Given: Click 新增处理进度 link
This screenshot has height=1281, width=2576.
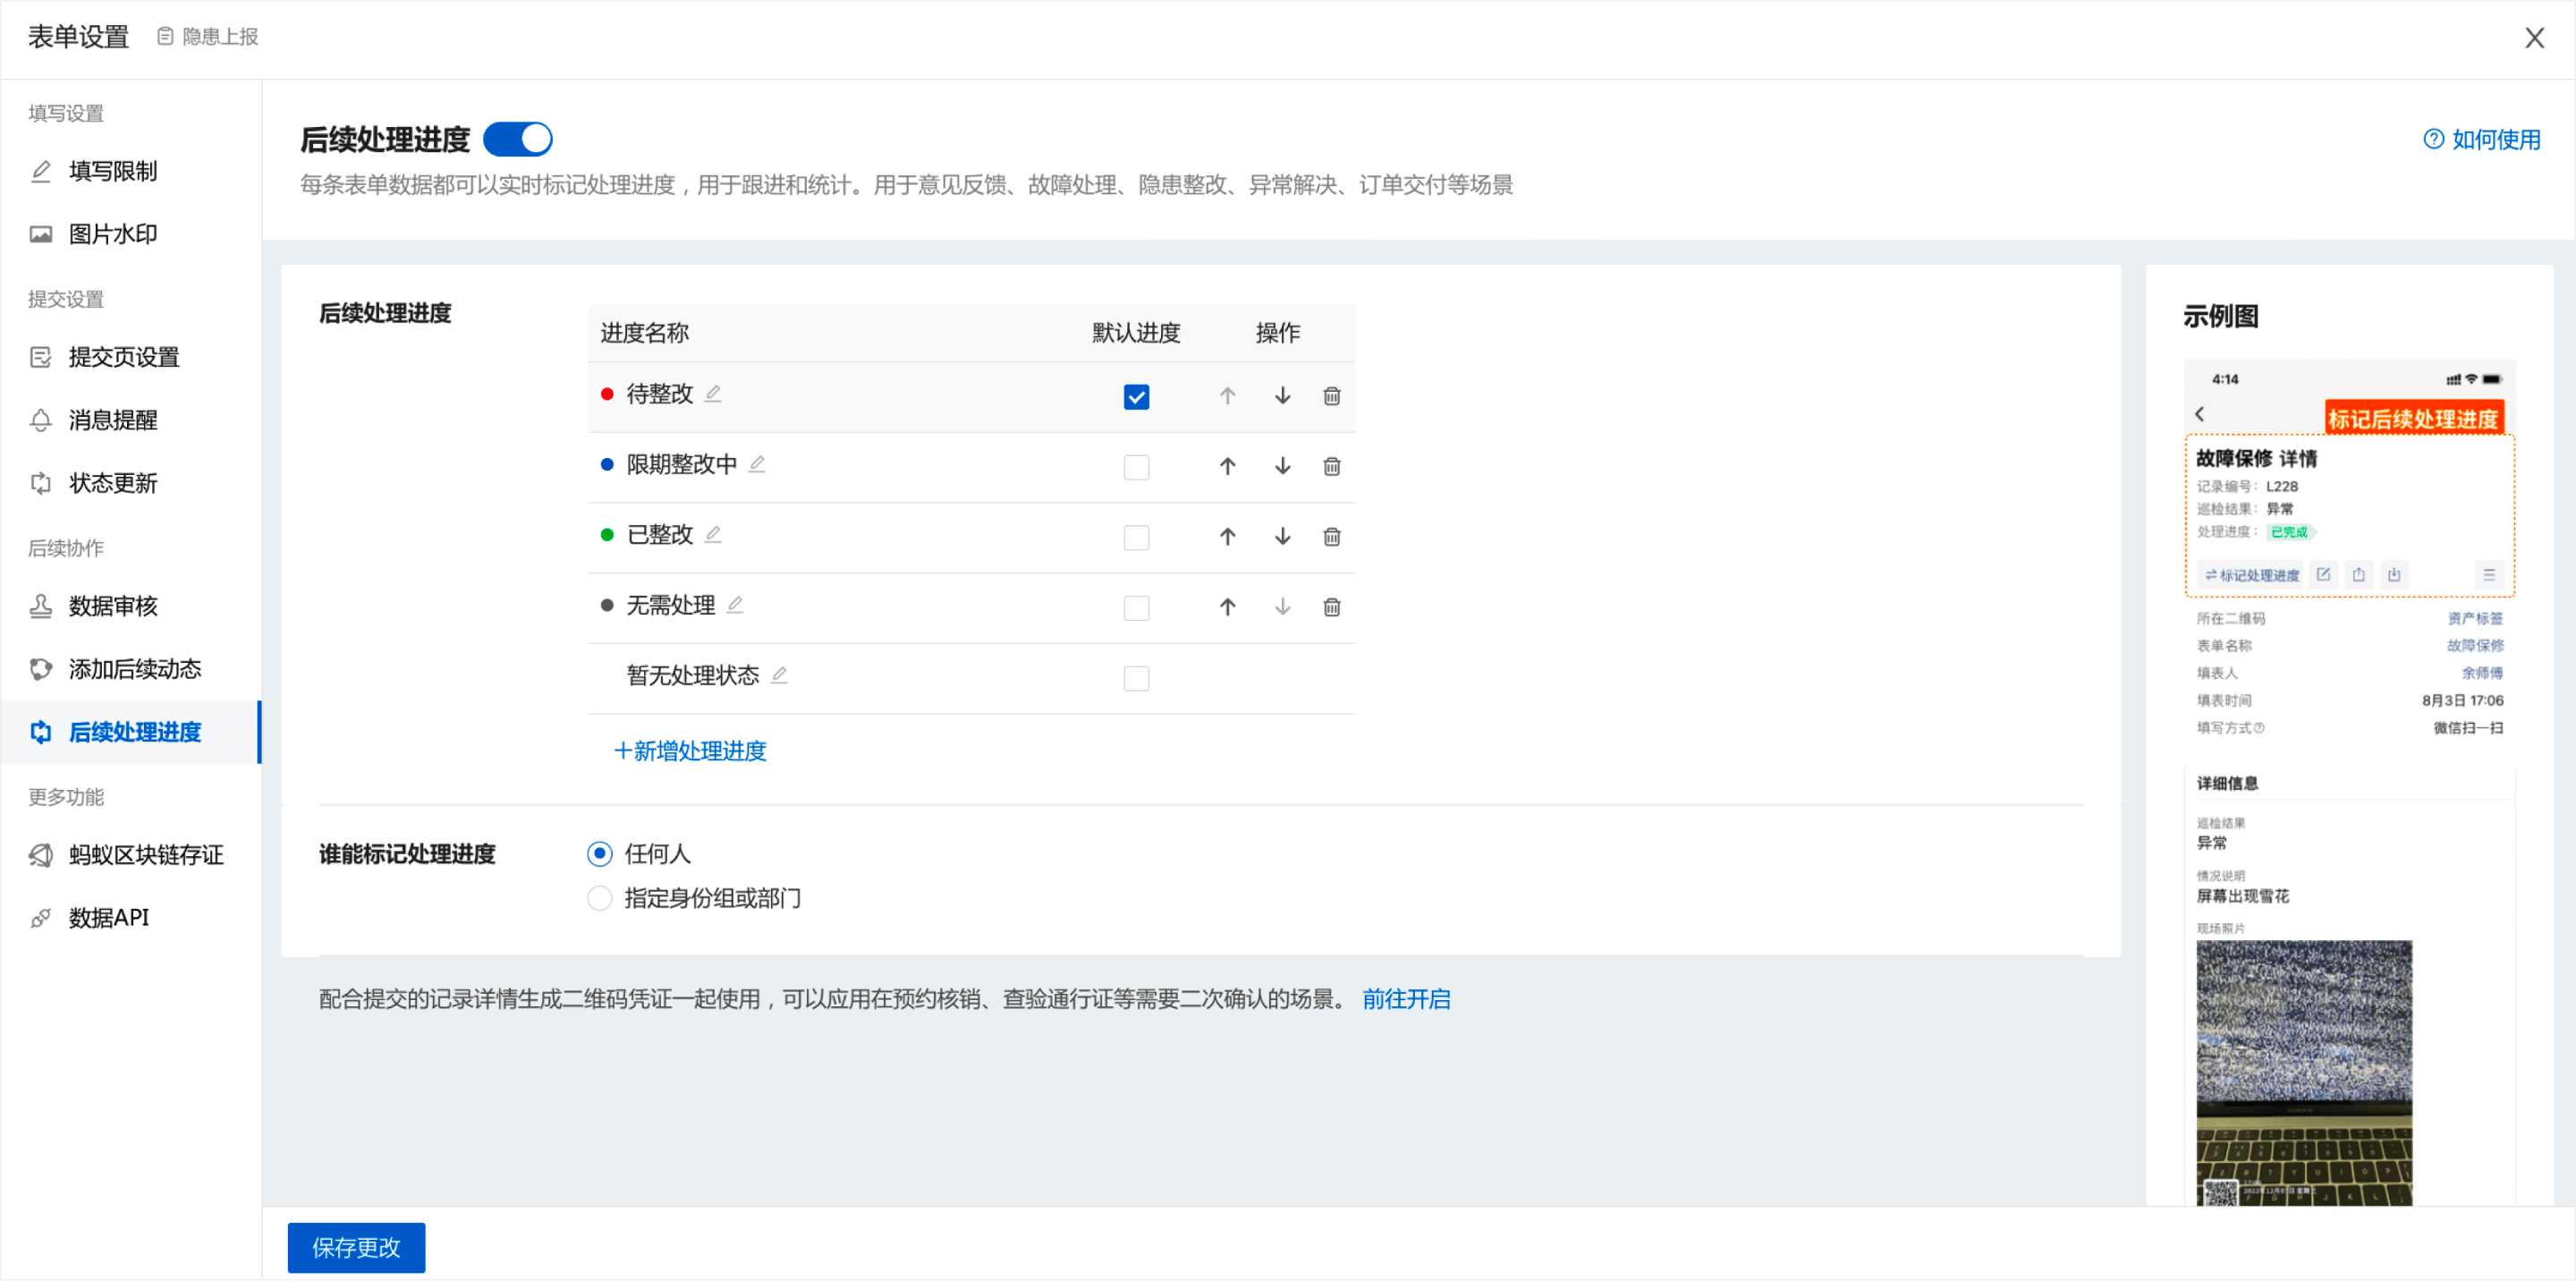Looking at the screenshot, I should point(690,751).
